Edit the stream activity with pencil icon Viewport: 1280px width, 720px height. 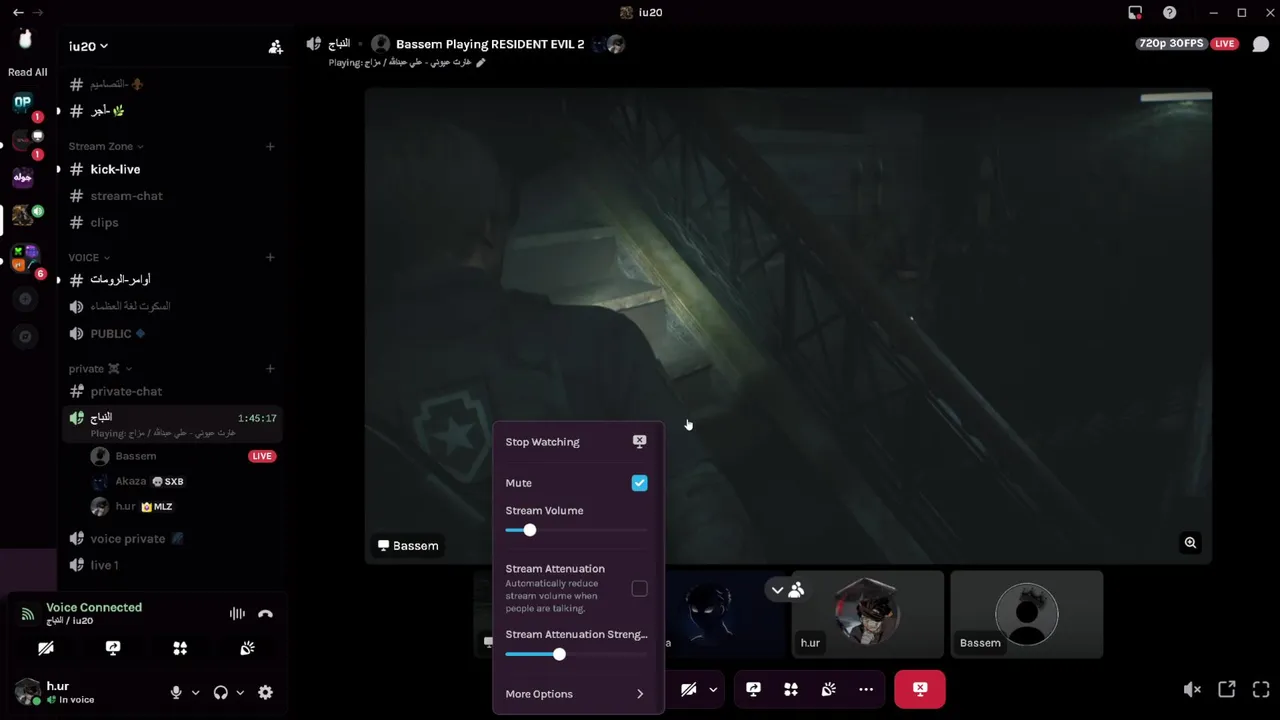[x=480, y=62]
